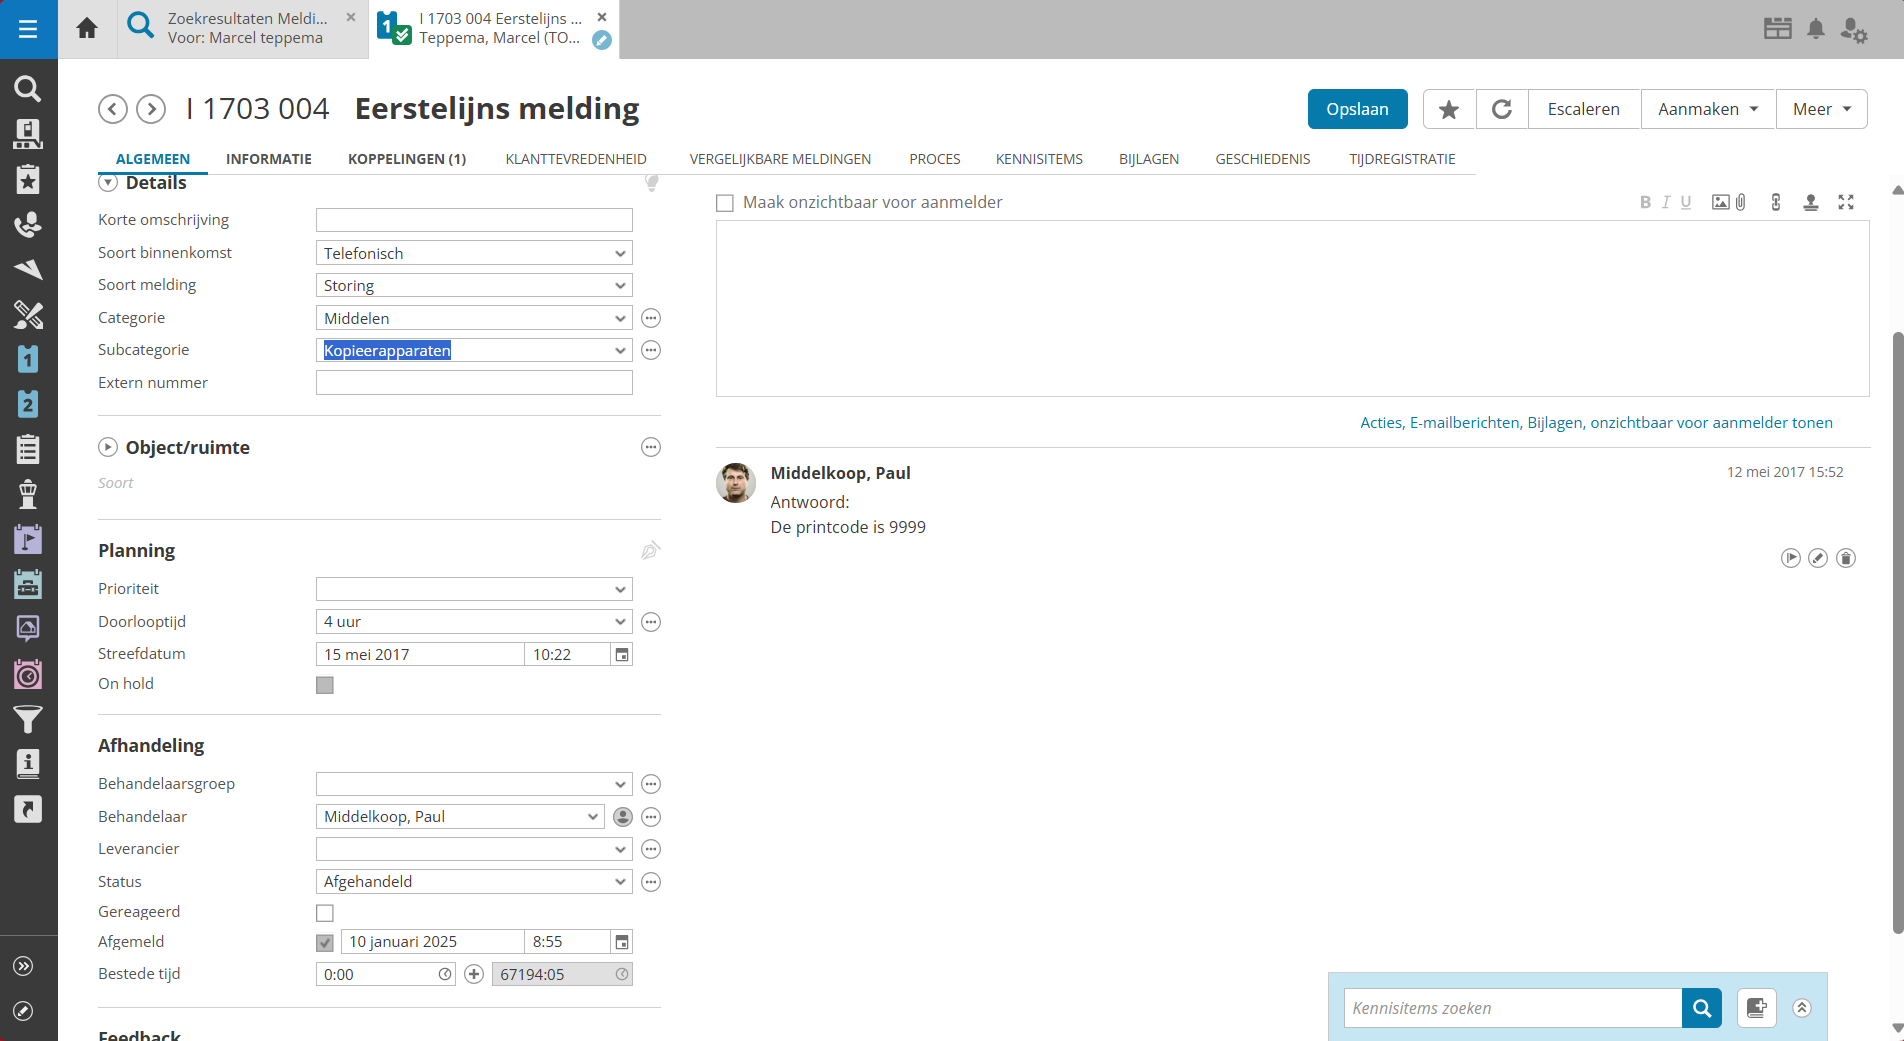Expand the text editor to fullscreen
Screen dimensions: 1904x1041
click(x=1846, y=202)
